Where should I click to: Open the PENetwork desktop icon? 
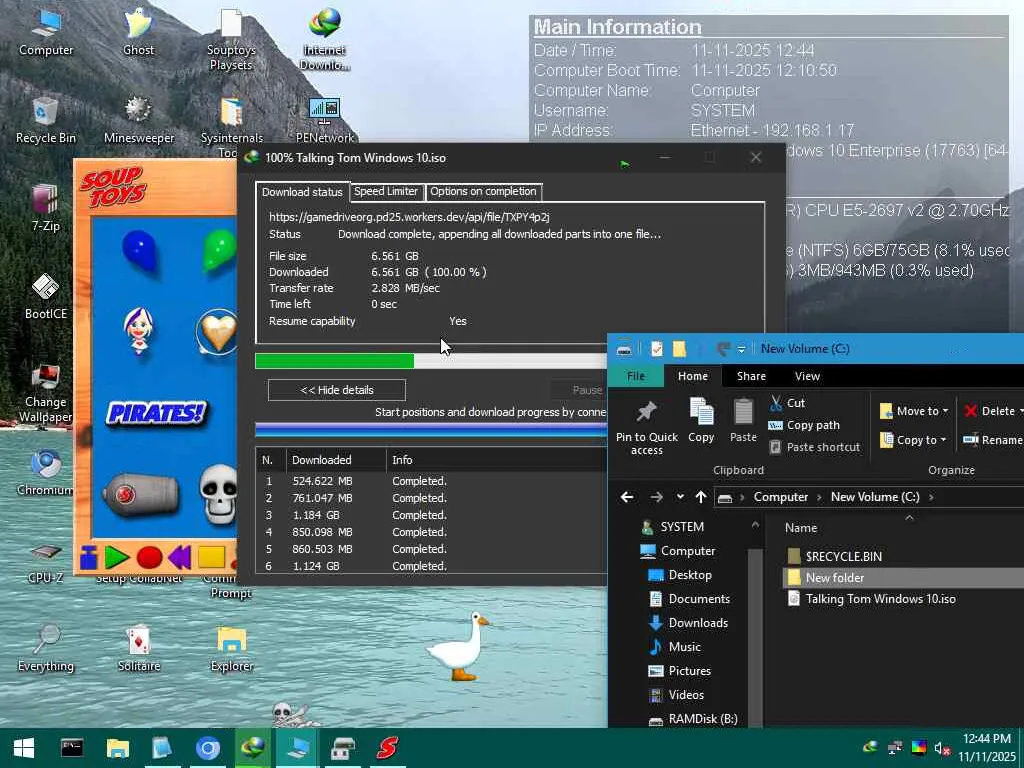point(325,120)
